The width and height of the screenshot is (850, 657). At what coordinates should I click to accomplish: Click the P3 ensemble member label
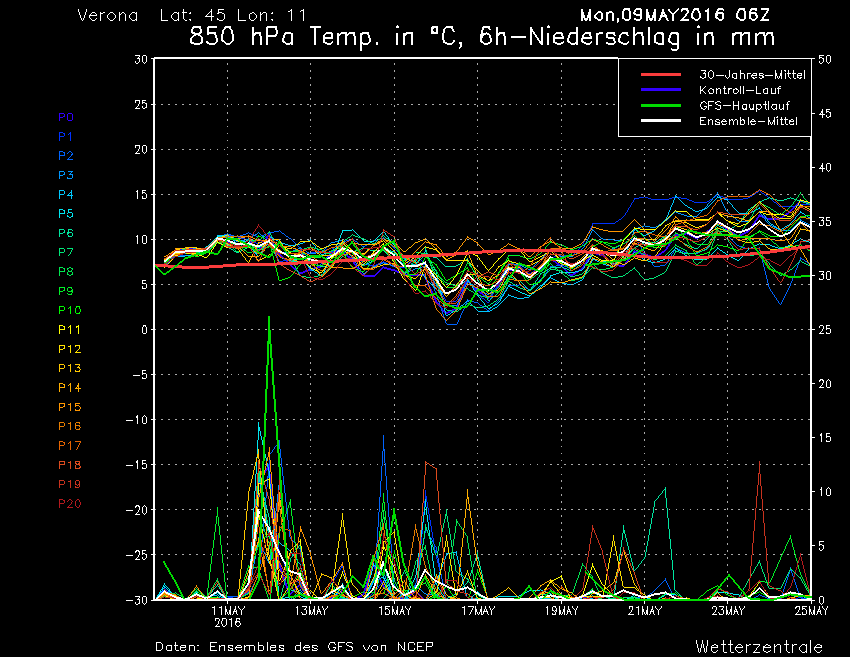point(66,175)
